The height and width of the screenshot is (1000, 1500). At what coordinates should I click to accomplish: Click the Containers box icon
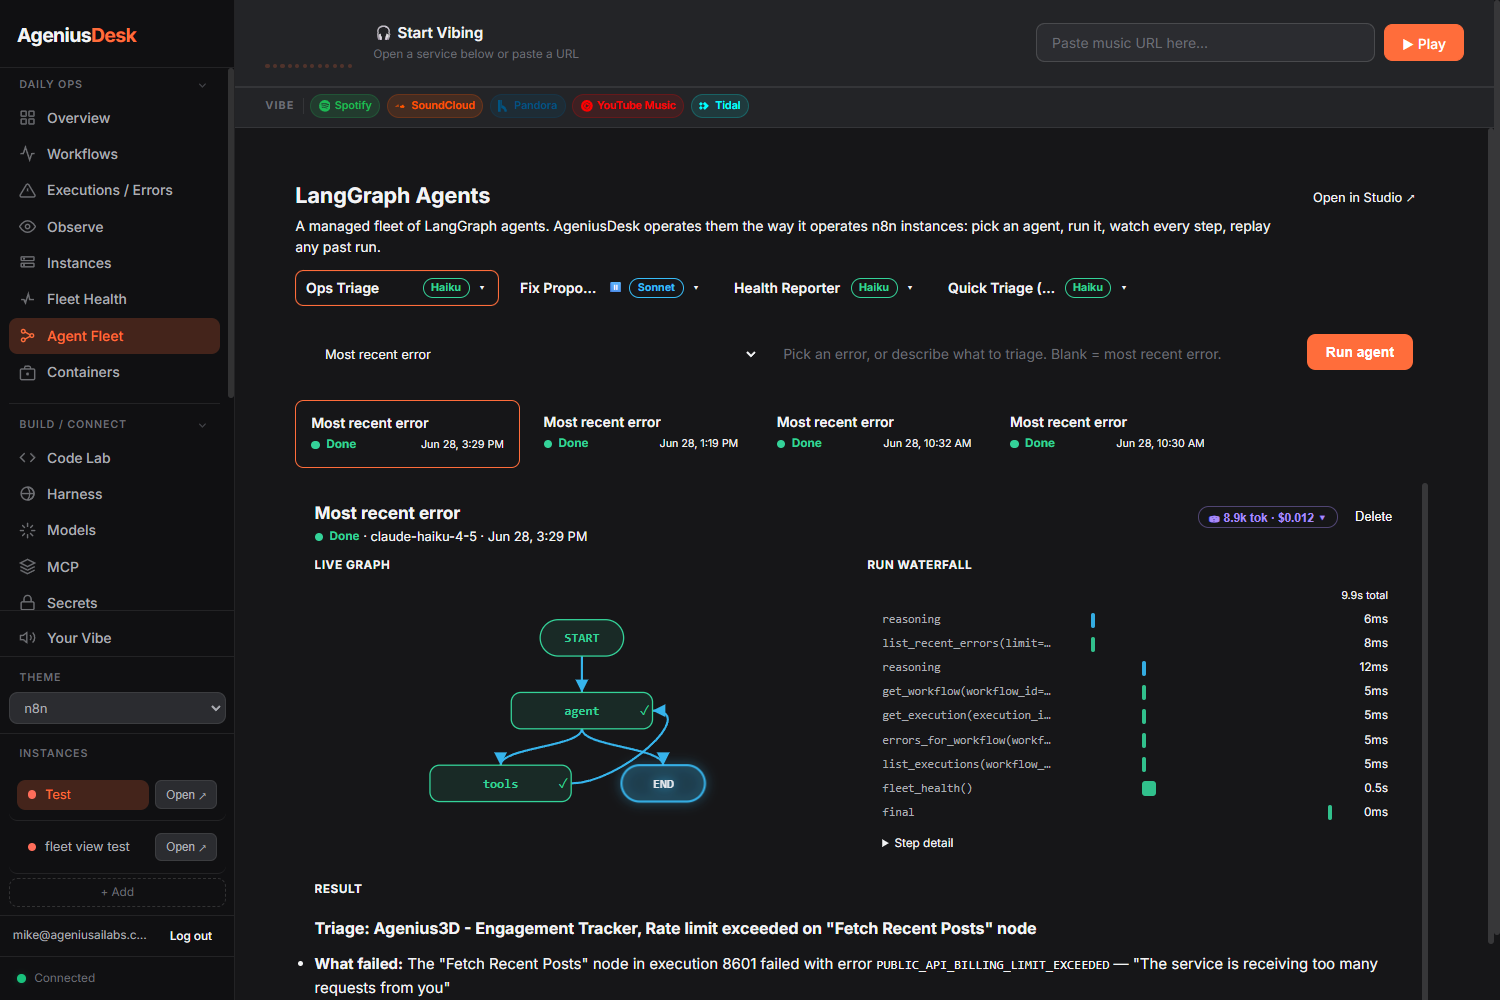[27, 372]
